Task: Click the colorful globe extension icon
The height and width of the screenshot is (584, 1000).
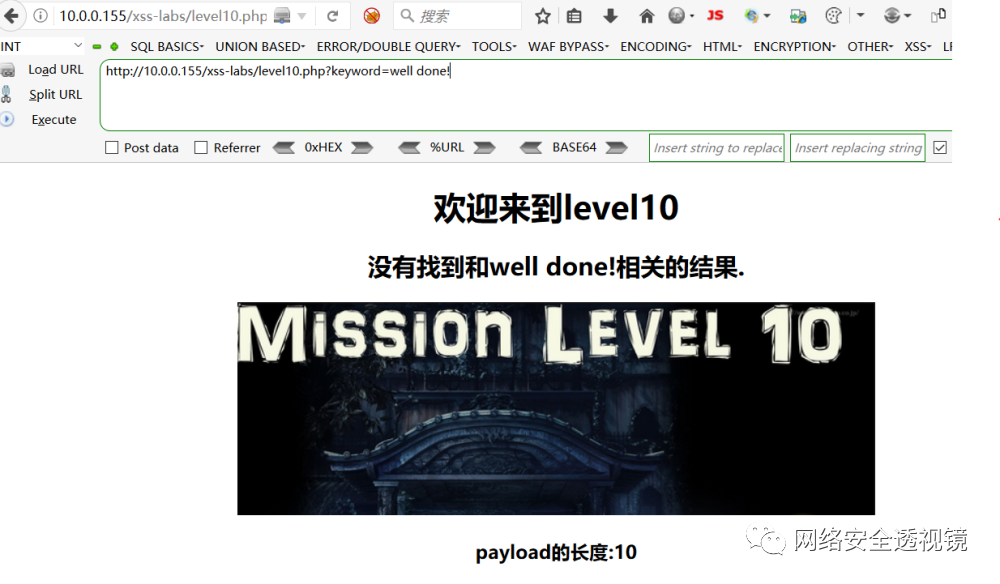Action: pos(752,16)
